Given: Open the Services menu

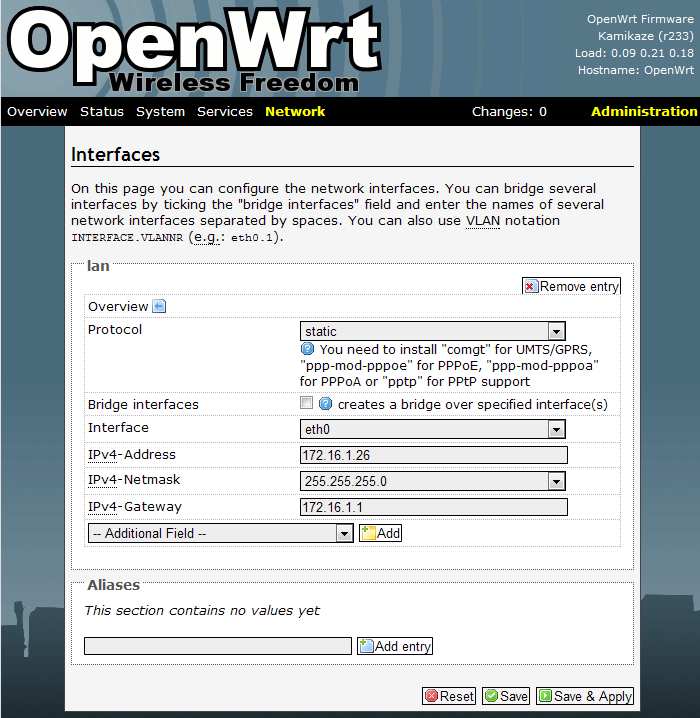Looking at the screenshot, I should (225, 111).
